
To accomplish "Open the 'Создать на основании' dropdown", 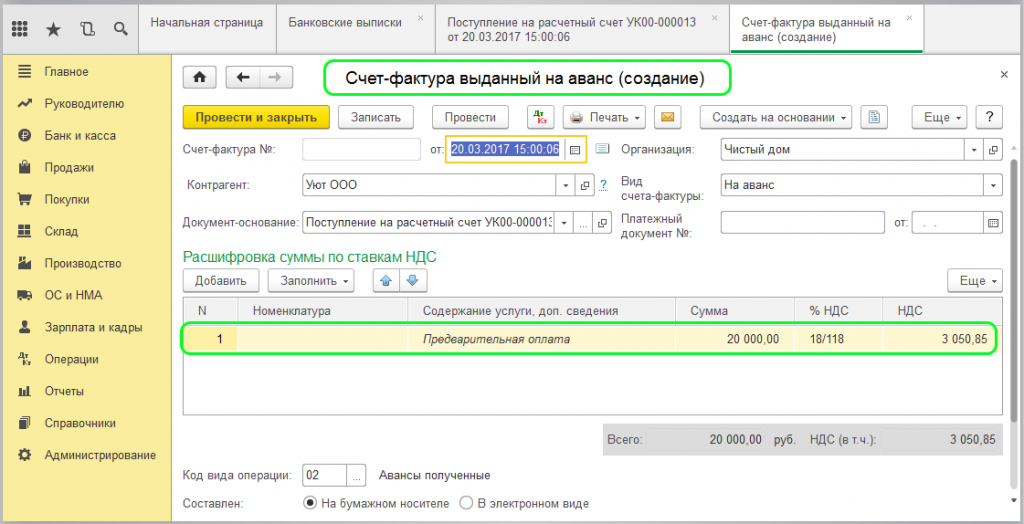I will (x=779, y=117).
